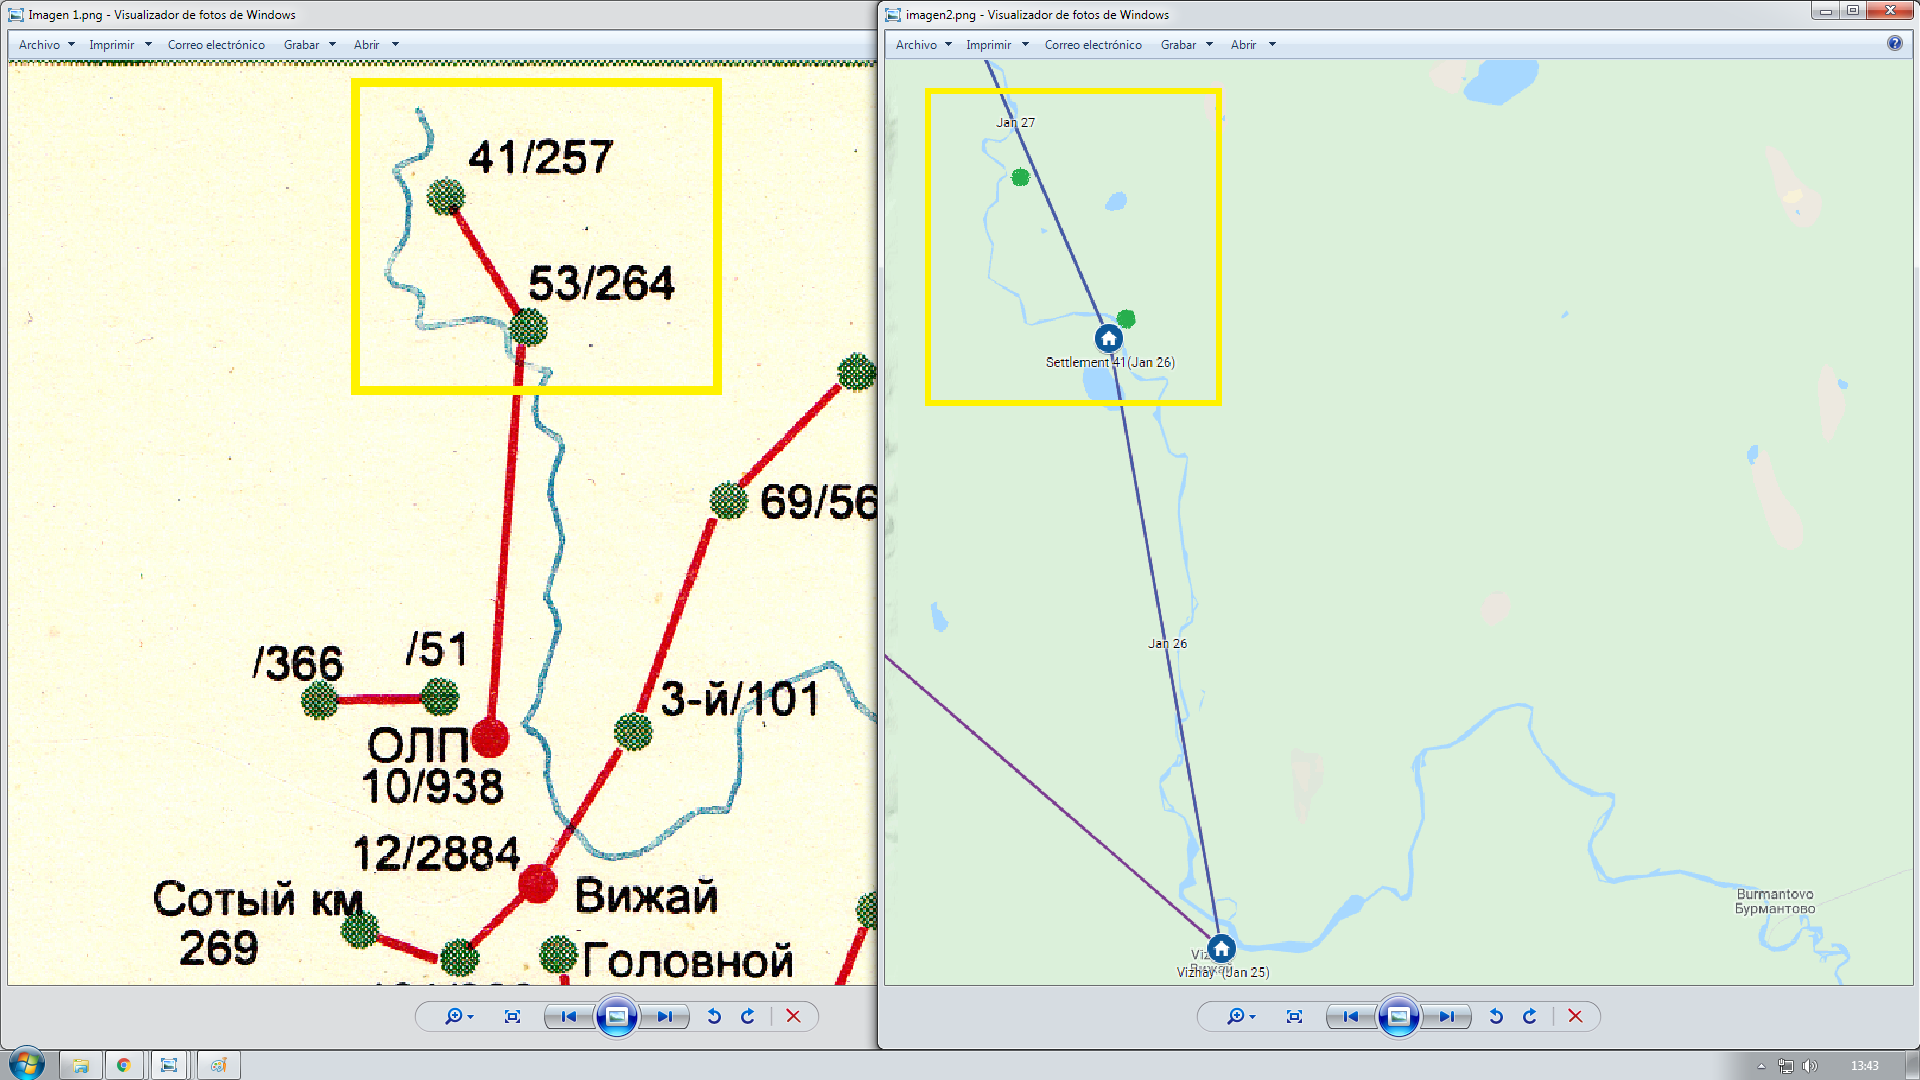The width and height of the screenshot is (1920, 1080).
Task: Click Vizhay home marker on map
Action: click(1221, 948)
